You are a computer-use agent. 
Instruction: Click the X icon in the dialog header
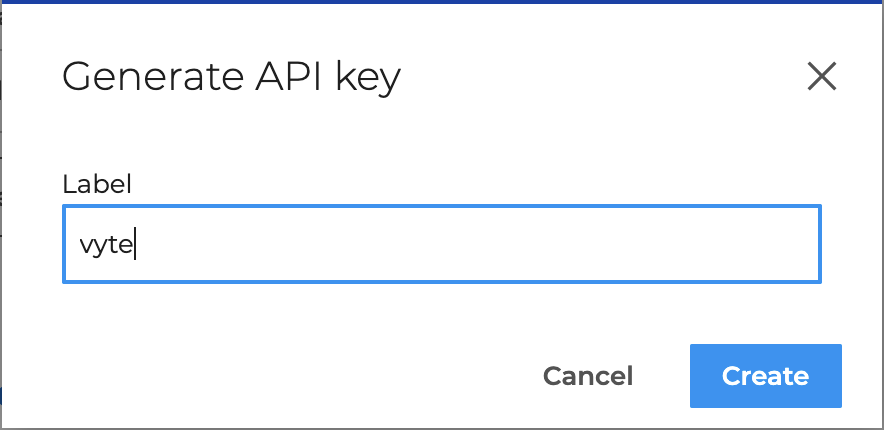(821, 77)
